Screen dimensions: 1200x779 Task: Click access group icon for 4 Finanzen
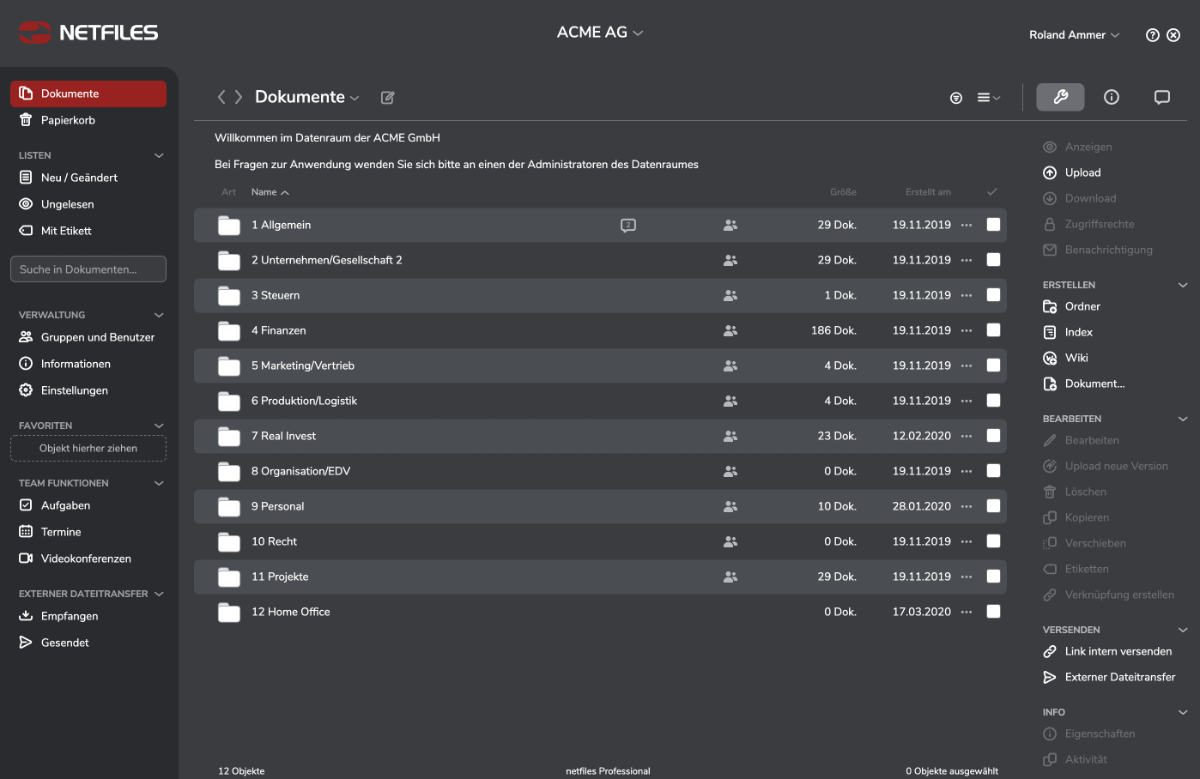click(730, 331)
